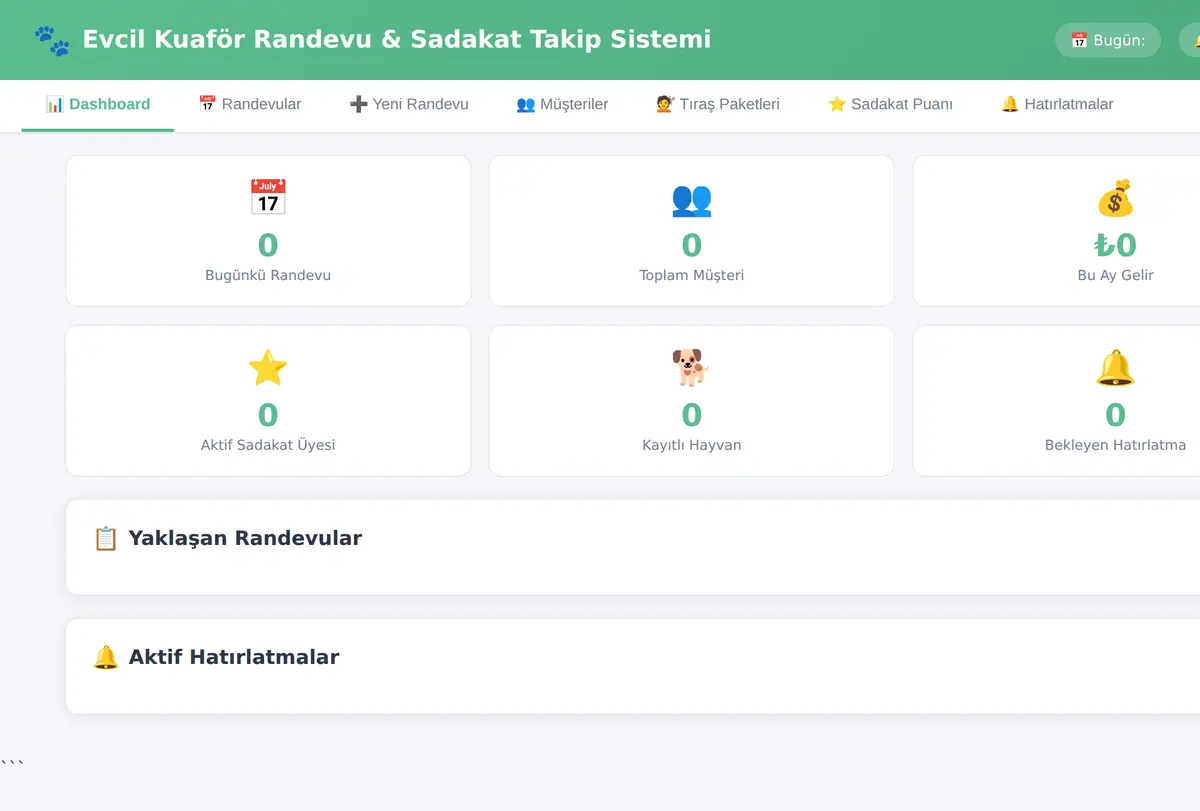
Task: Click the Toplam Müşteri label
Action: (692, 275)
